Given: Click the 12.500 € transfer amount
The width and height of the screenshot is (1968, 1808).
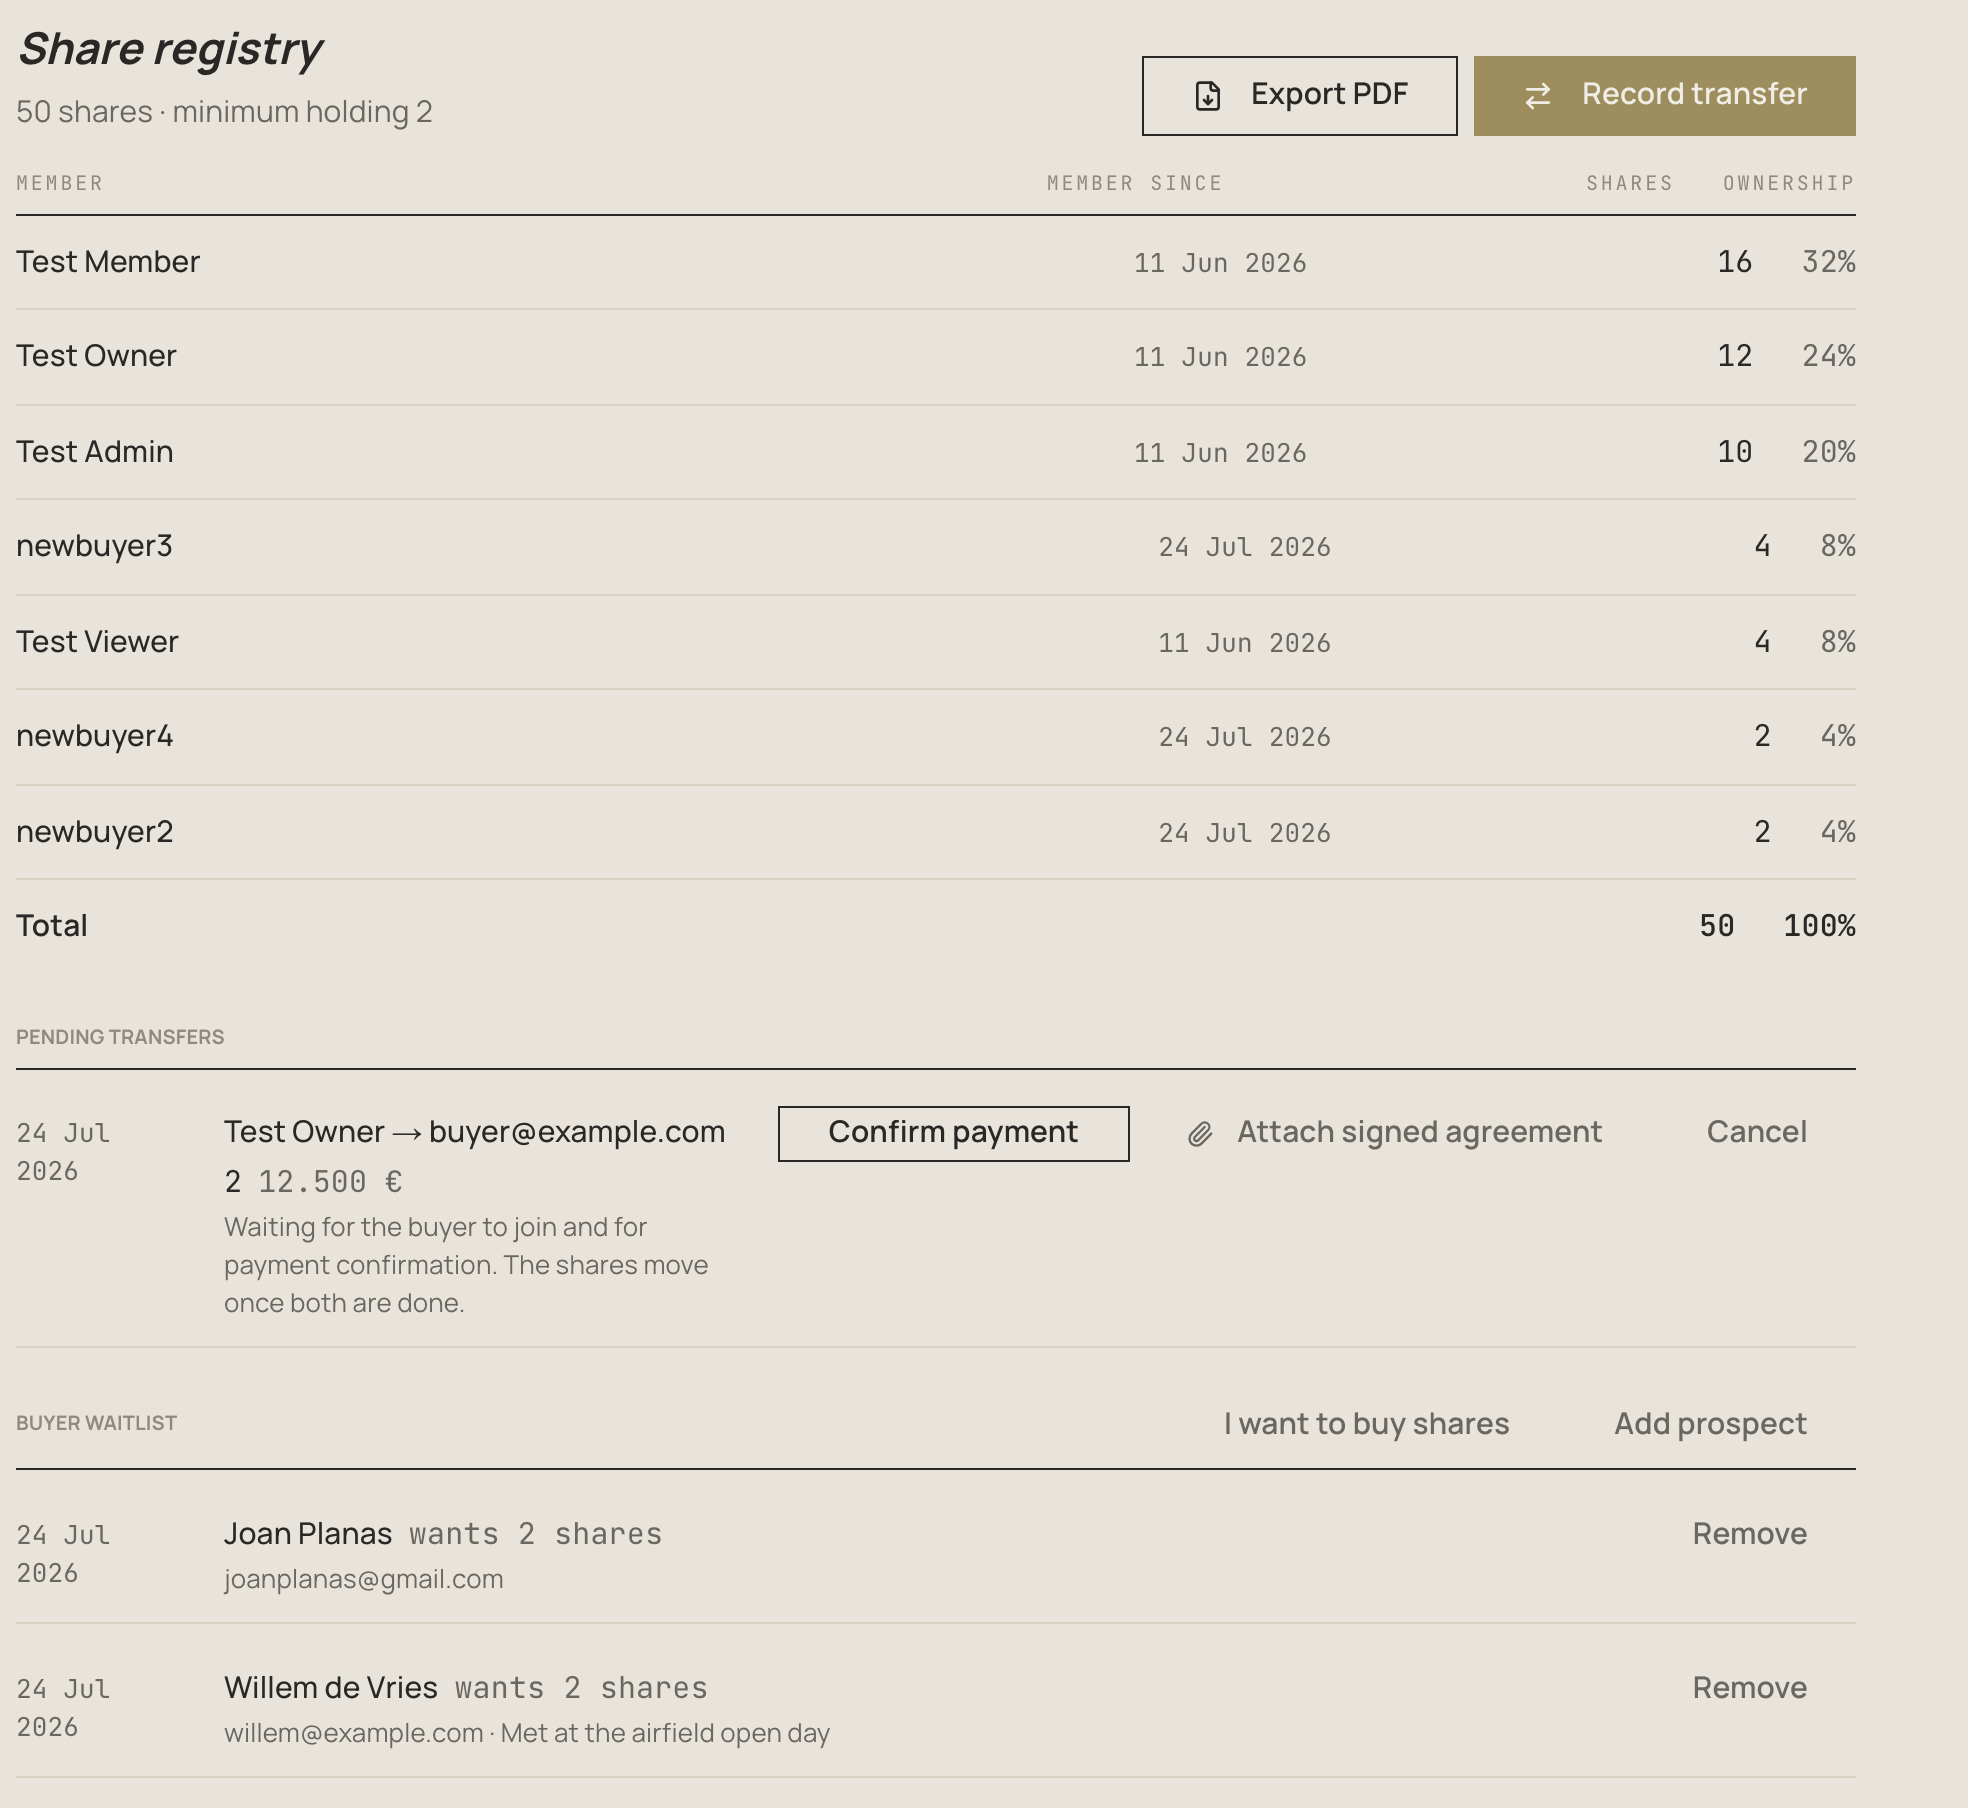Looking at the screenshot, I should pos(330,1182).
